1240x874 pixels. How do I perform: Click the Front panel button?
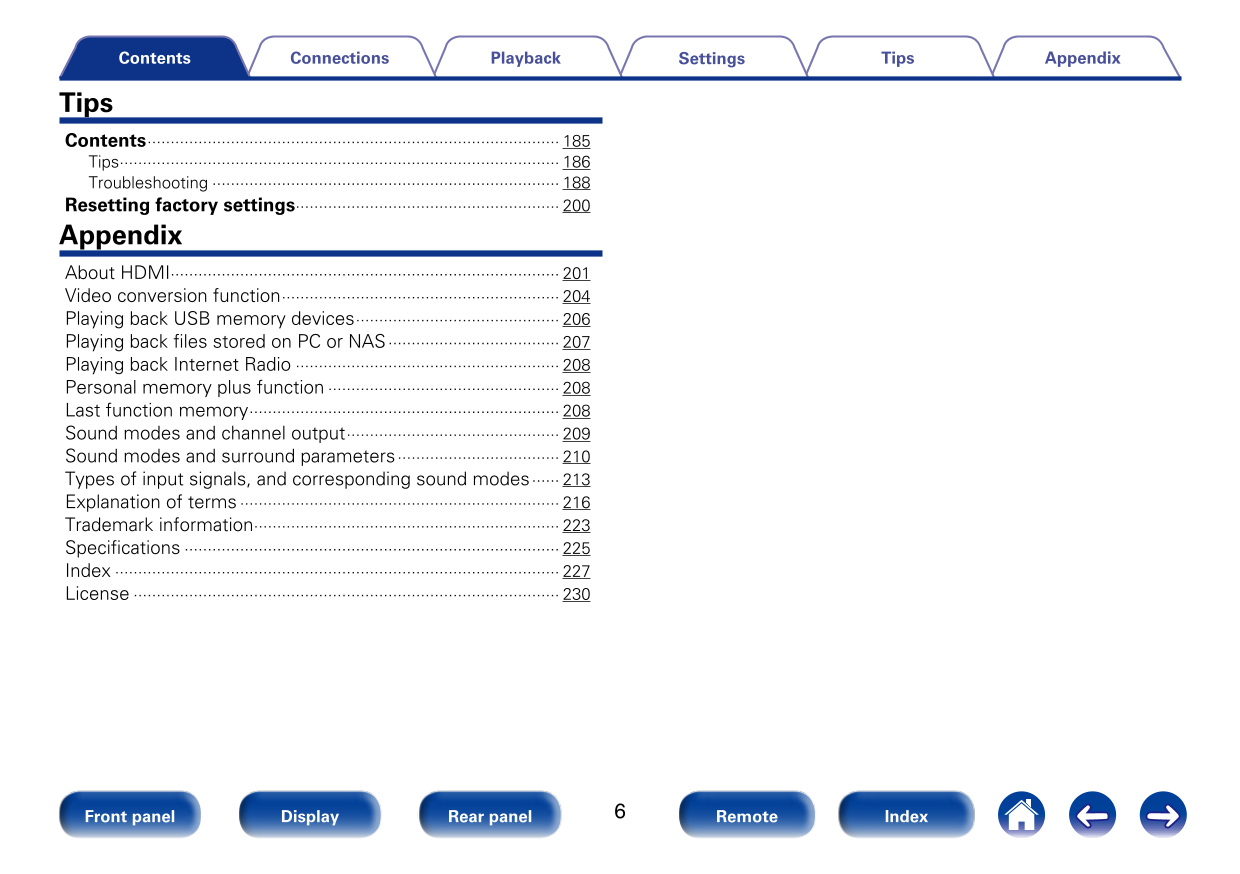(130, 816)
